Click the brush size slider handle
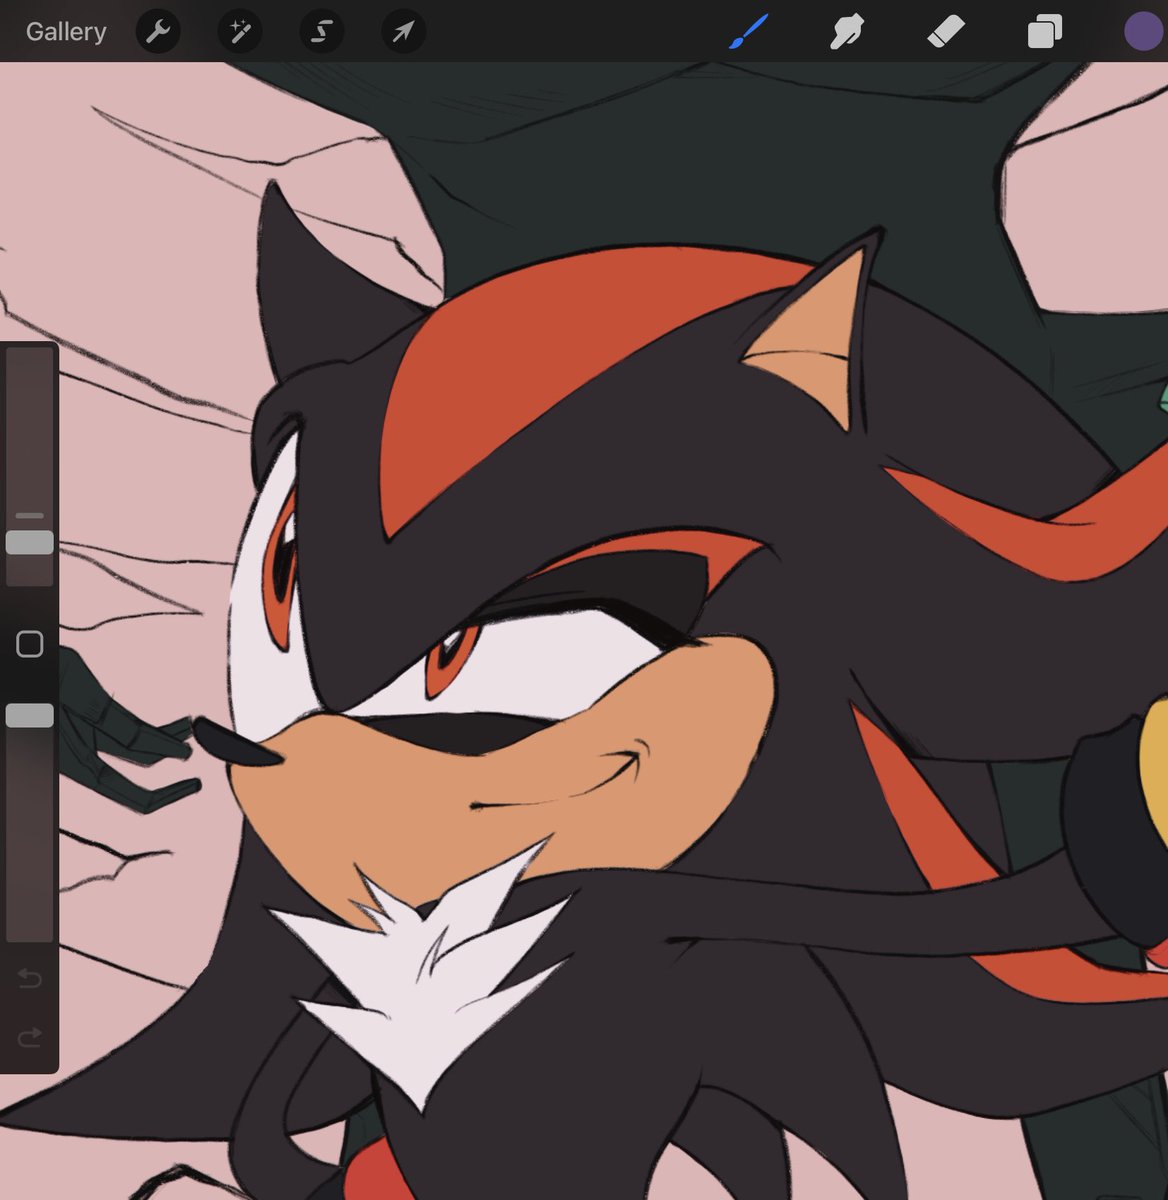Image resolution: width=1168 pixels, height=1200 pixels. pyautogui.click(x=29, y=542)
